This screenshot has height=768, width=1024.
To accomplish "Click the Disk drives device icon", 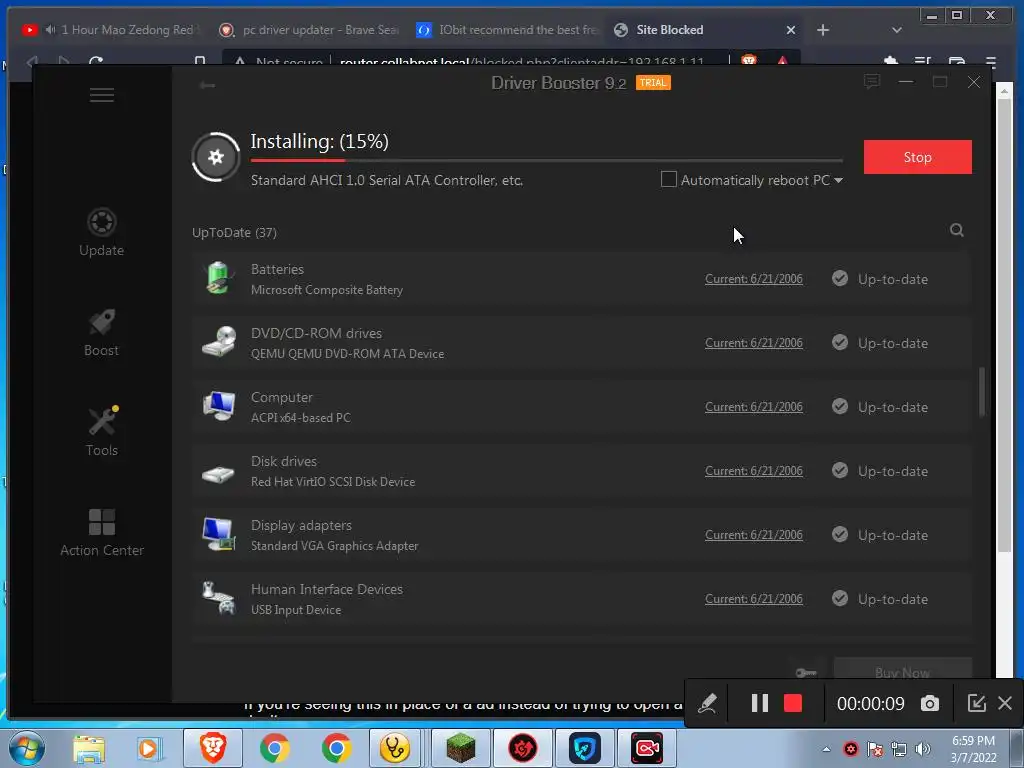I will (x=218, y=473).
